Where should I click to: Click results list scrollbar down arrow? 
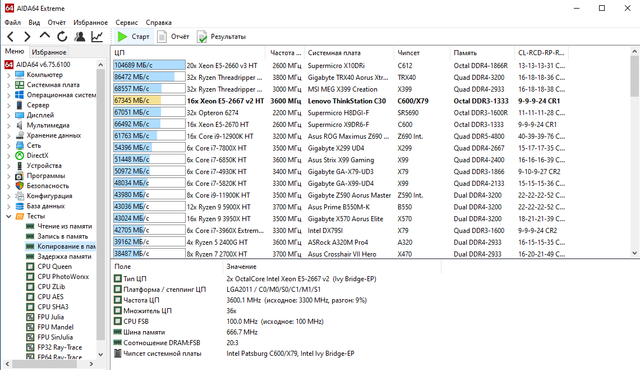point(634,253)
